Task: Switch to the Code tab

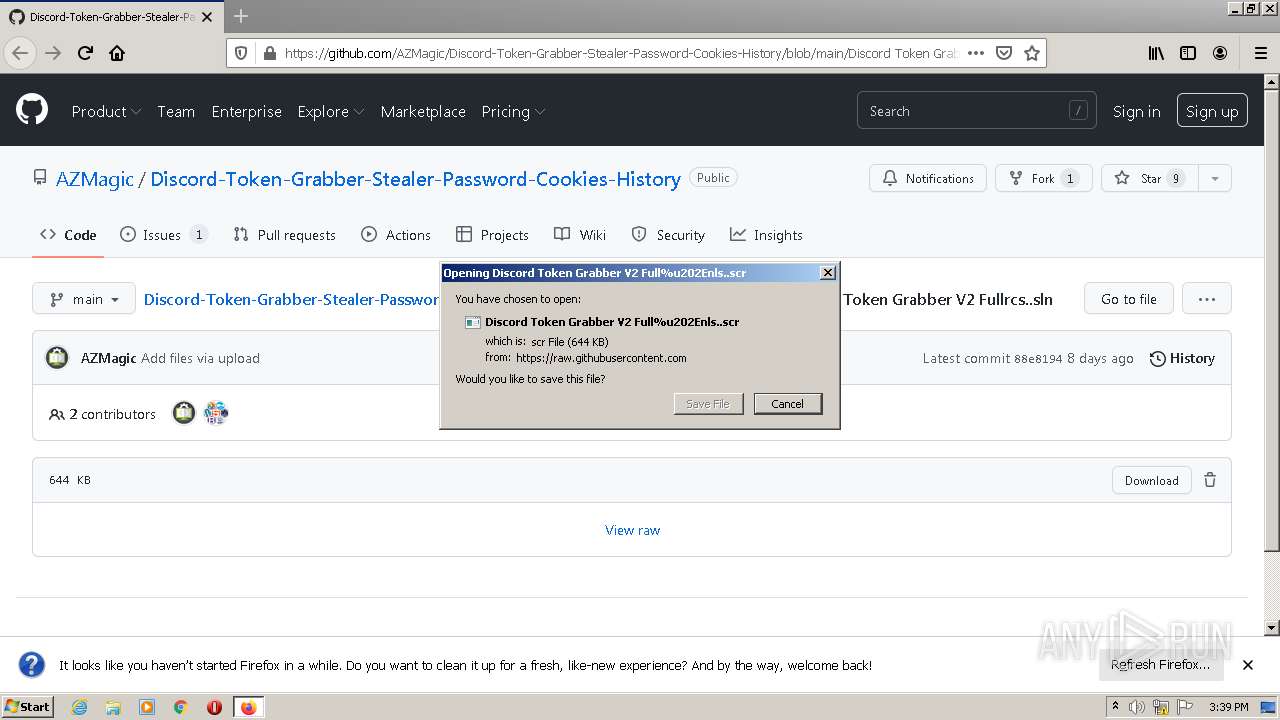Action: point(68,235)
